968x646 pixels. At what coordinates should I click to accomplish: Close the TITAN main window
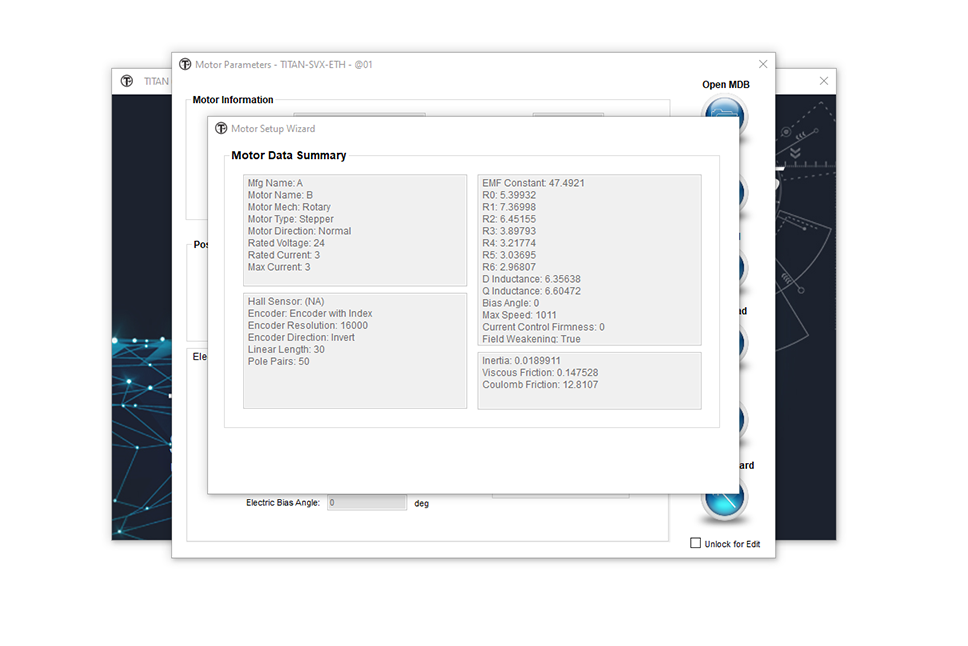click(824, 81)
